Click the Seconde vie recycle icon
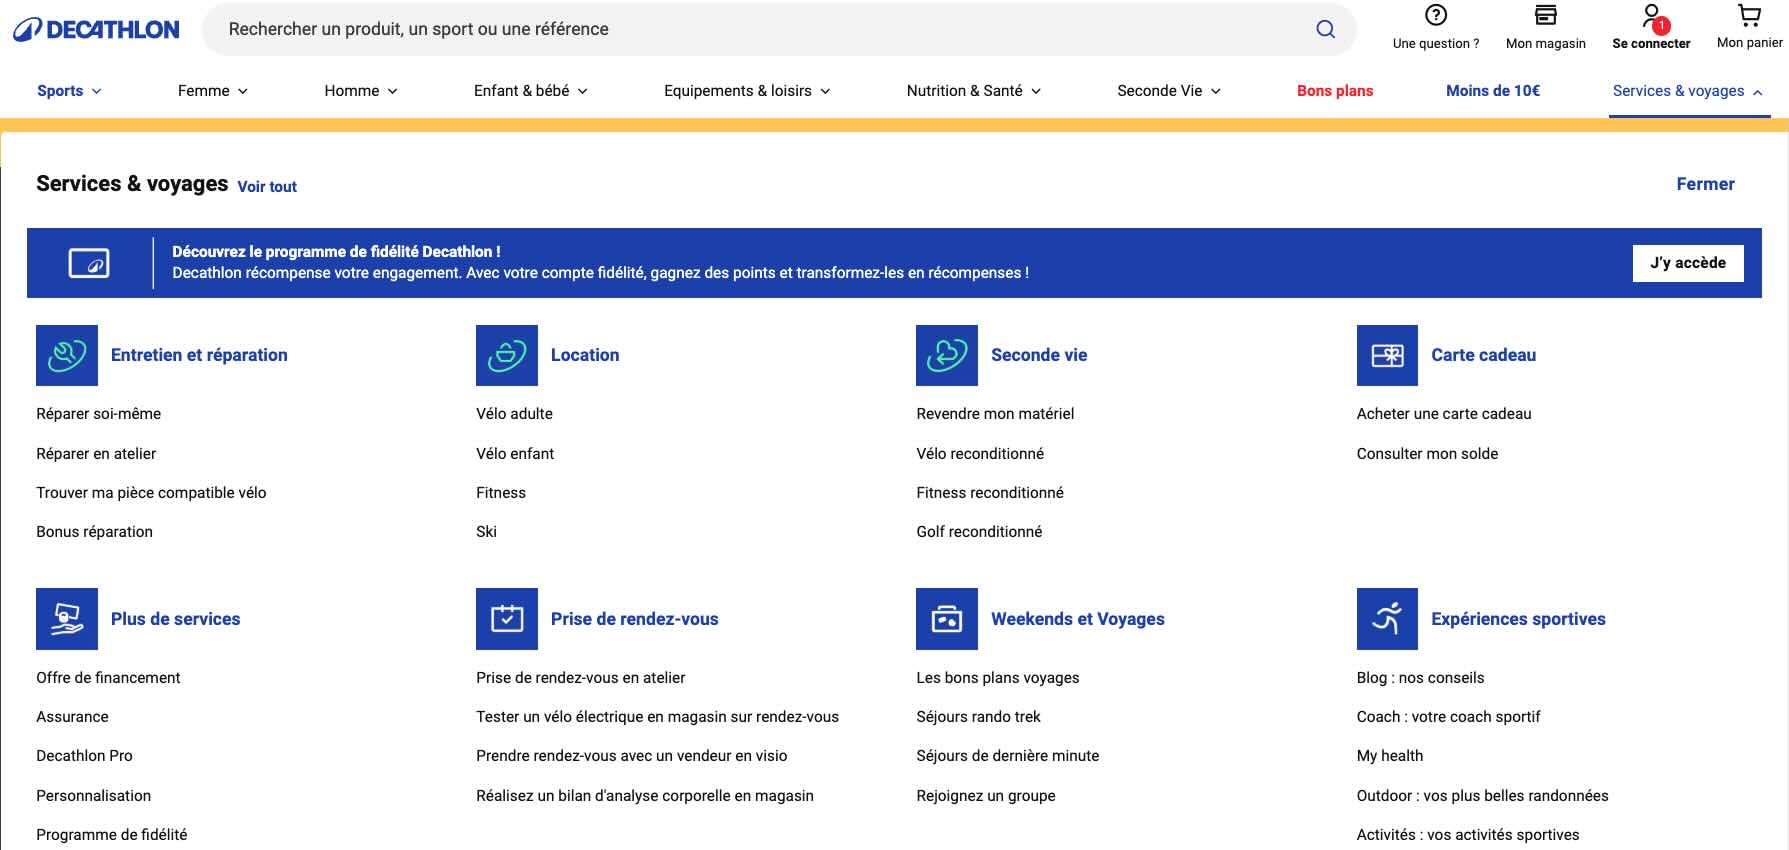 tap(947, 355)
